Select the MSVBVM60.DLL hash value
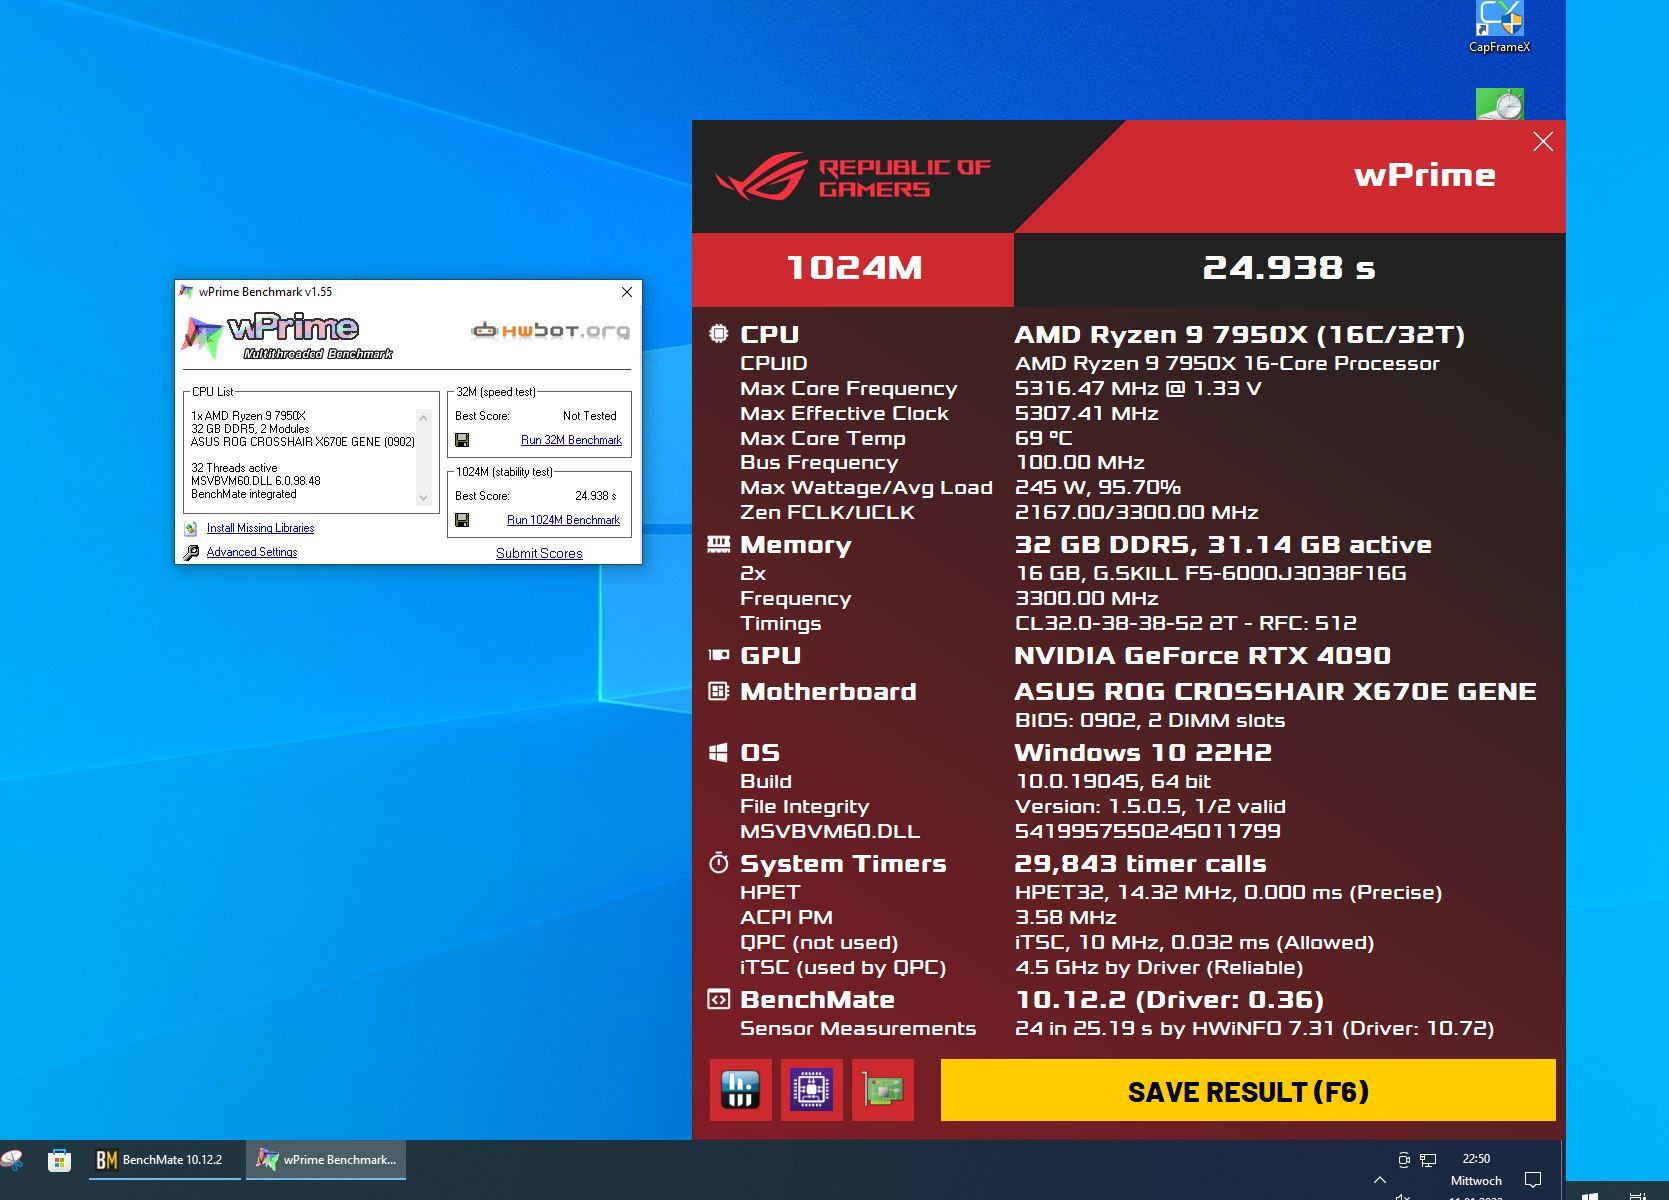 [1148, 831]
